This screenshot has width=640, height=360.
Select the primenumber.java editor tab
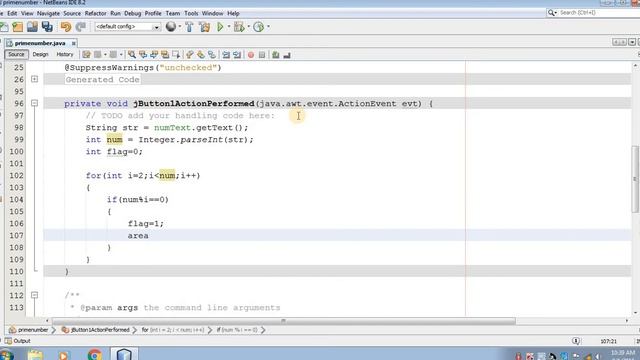click(x=40, y=43)
